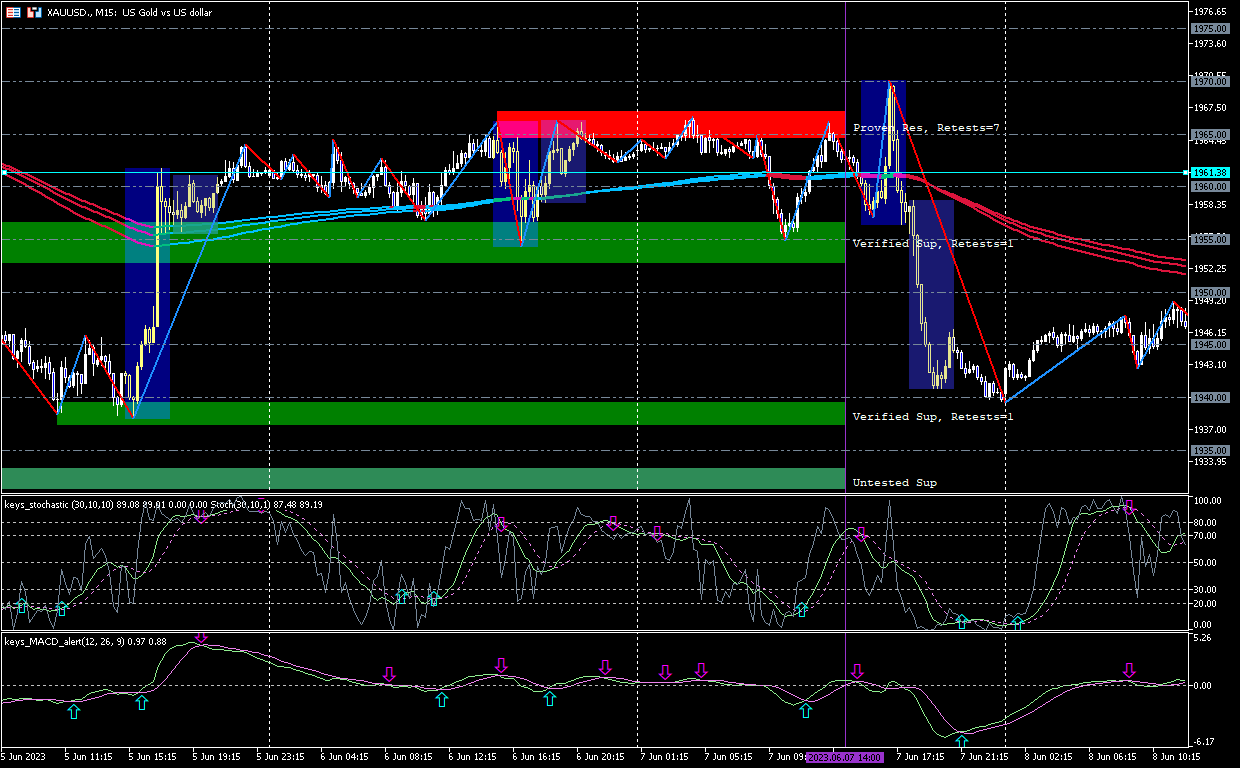Screen dimensions: 1240x768
Task: Click the -6.17 MACD scale value
Action: point(1203,742)
